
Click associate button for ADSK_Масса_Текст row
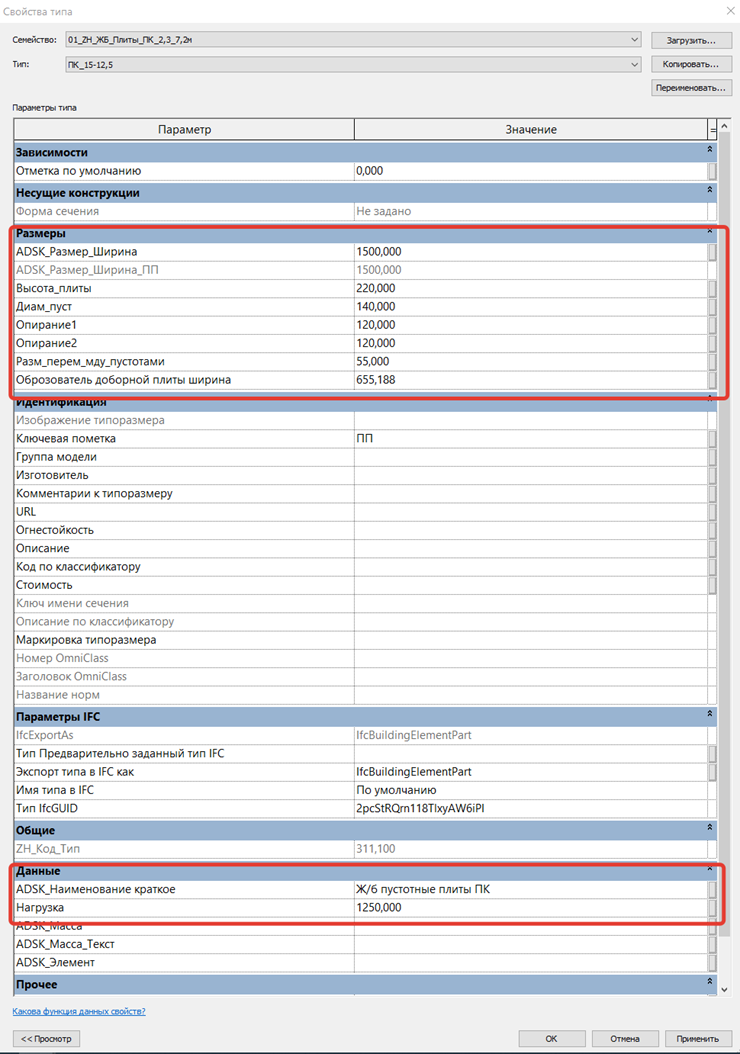[712, 944]
